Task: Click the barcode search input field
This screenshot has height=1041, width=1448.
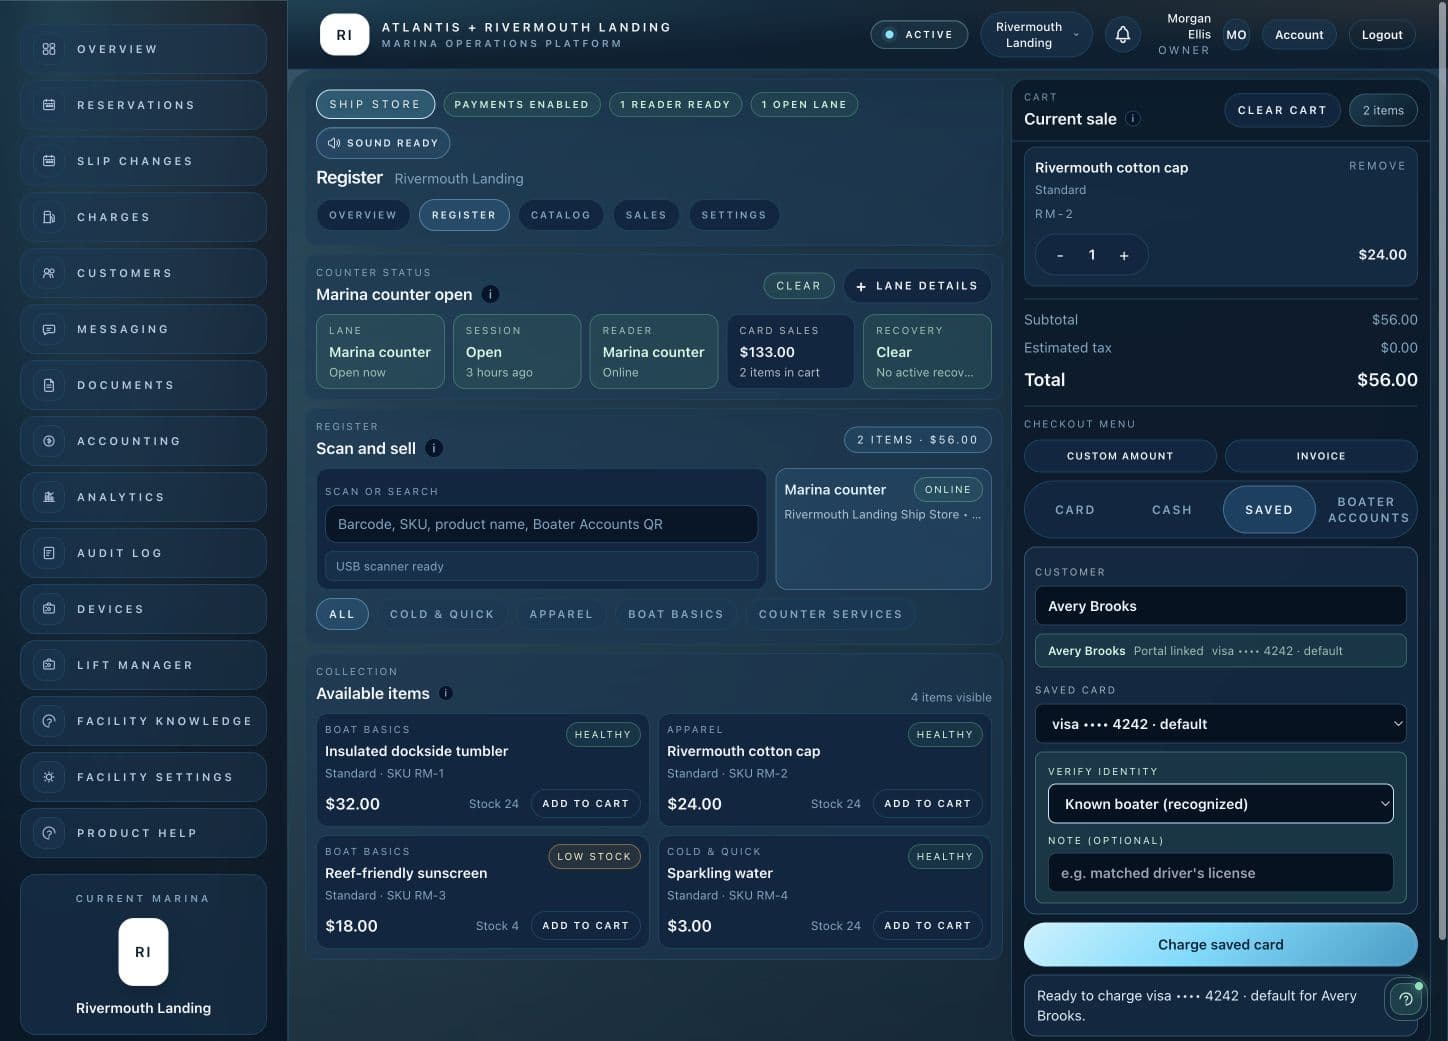Action: (541, 524)
